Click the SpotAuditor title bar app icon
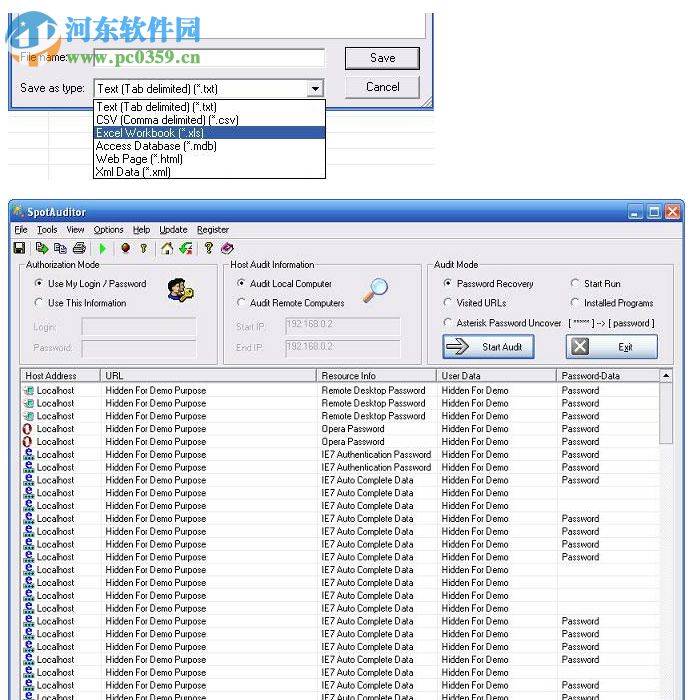This screenshot has width=688, height=700. (x=18, y=212)
